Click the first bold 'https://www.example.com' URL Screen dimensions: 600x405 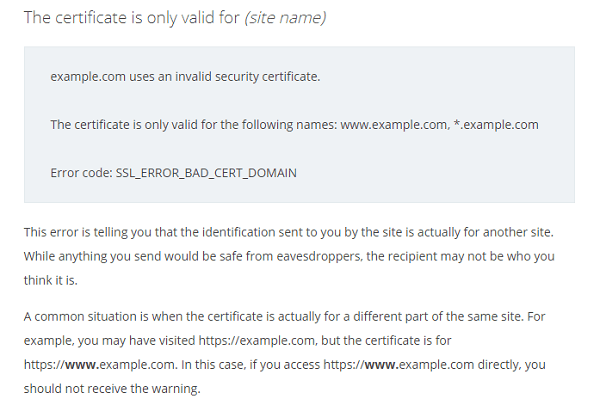pos(100,364)
